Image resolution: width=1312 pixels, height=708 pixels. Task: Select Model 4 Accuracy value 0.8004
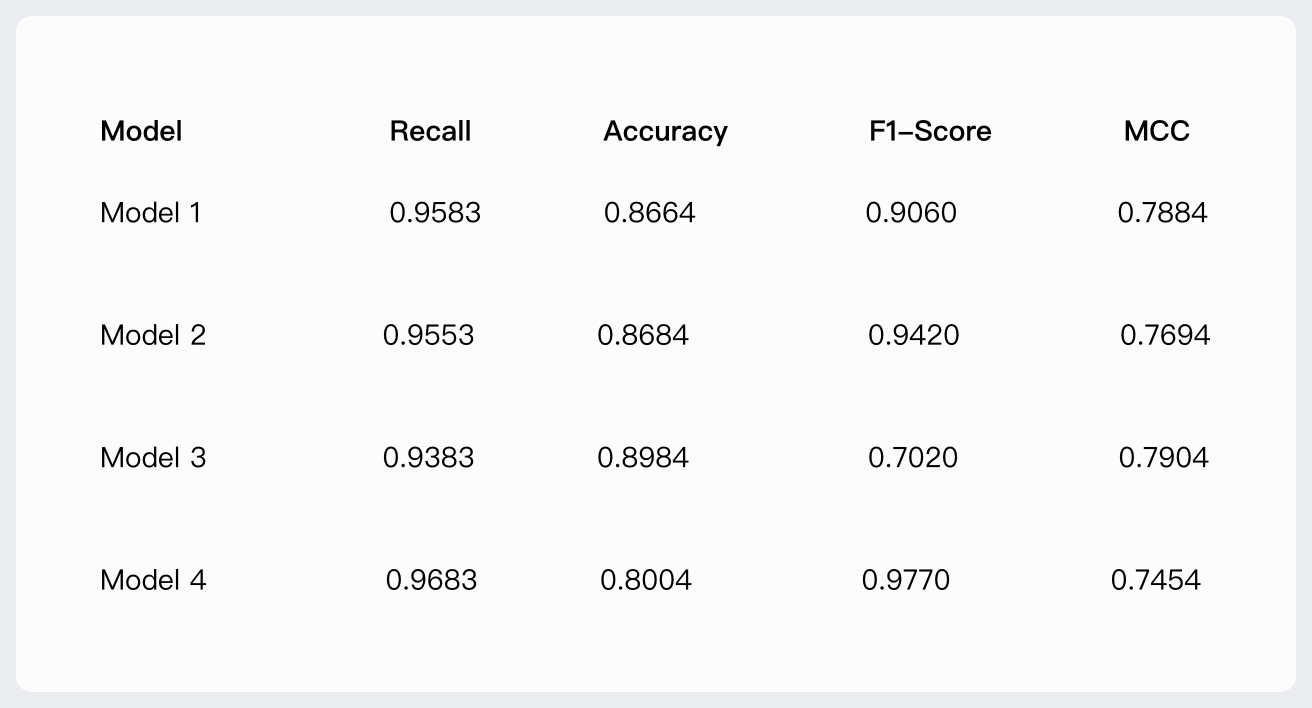[646, 580]
